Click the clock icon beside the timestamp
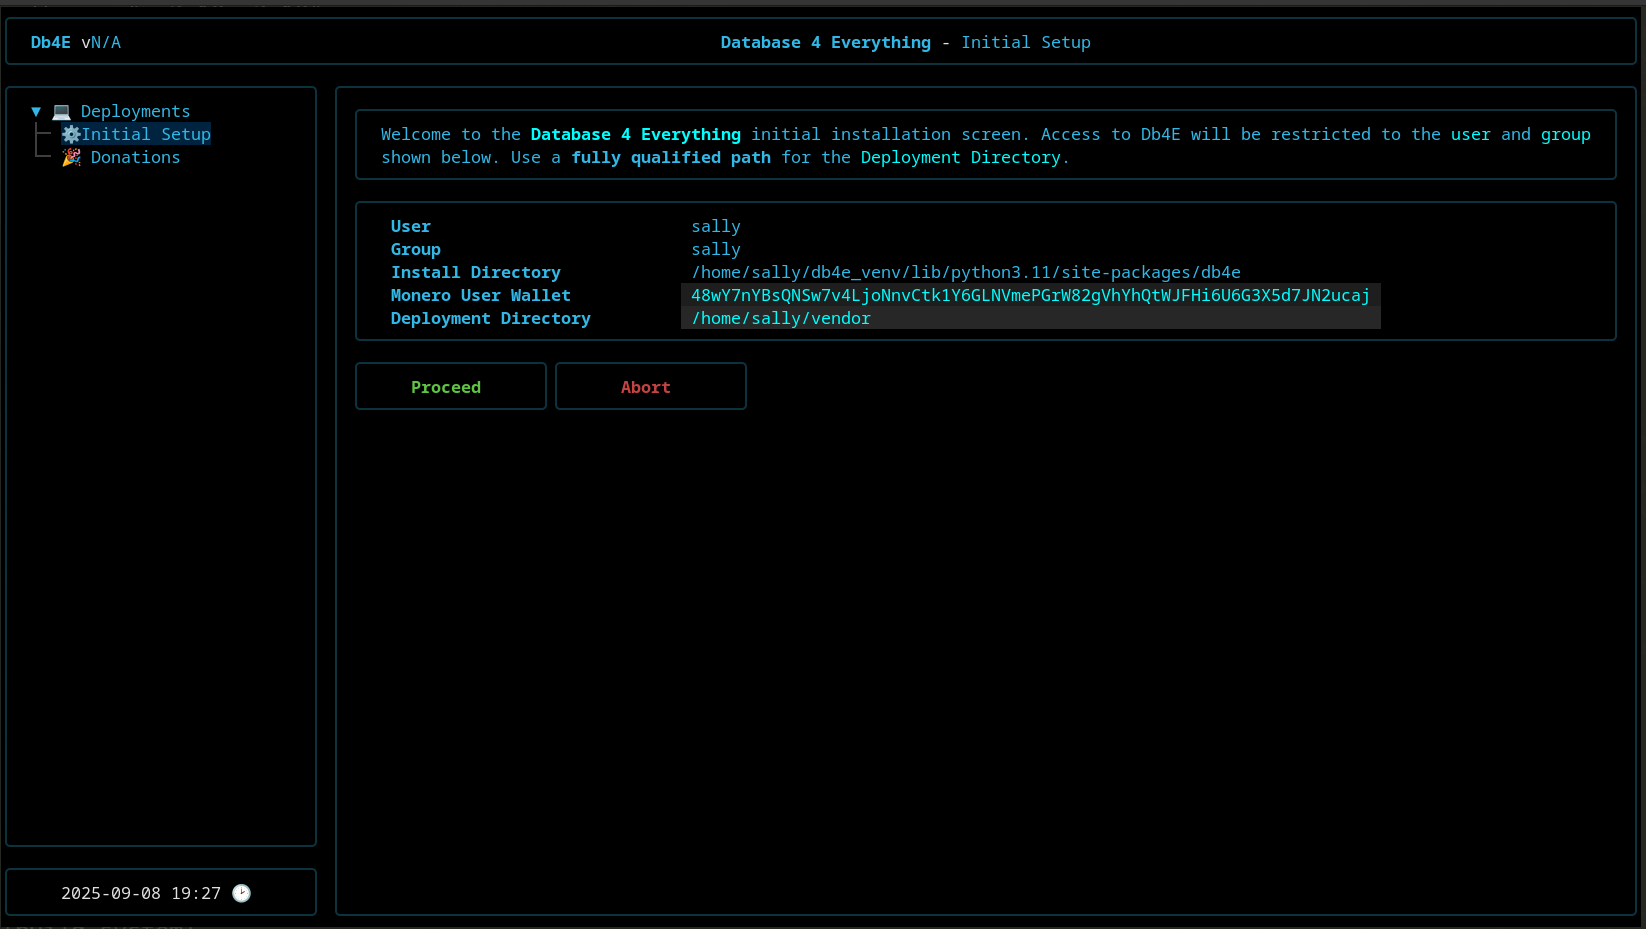 tap(242, 893)
